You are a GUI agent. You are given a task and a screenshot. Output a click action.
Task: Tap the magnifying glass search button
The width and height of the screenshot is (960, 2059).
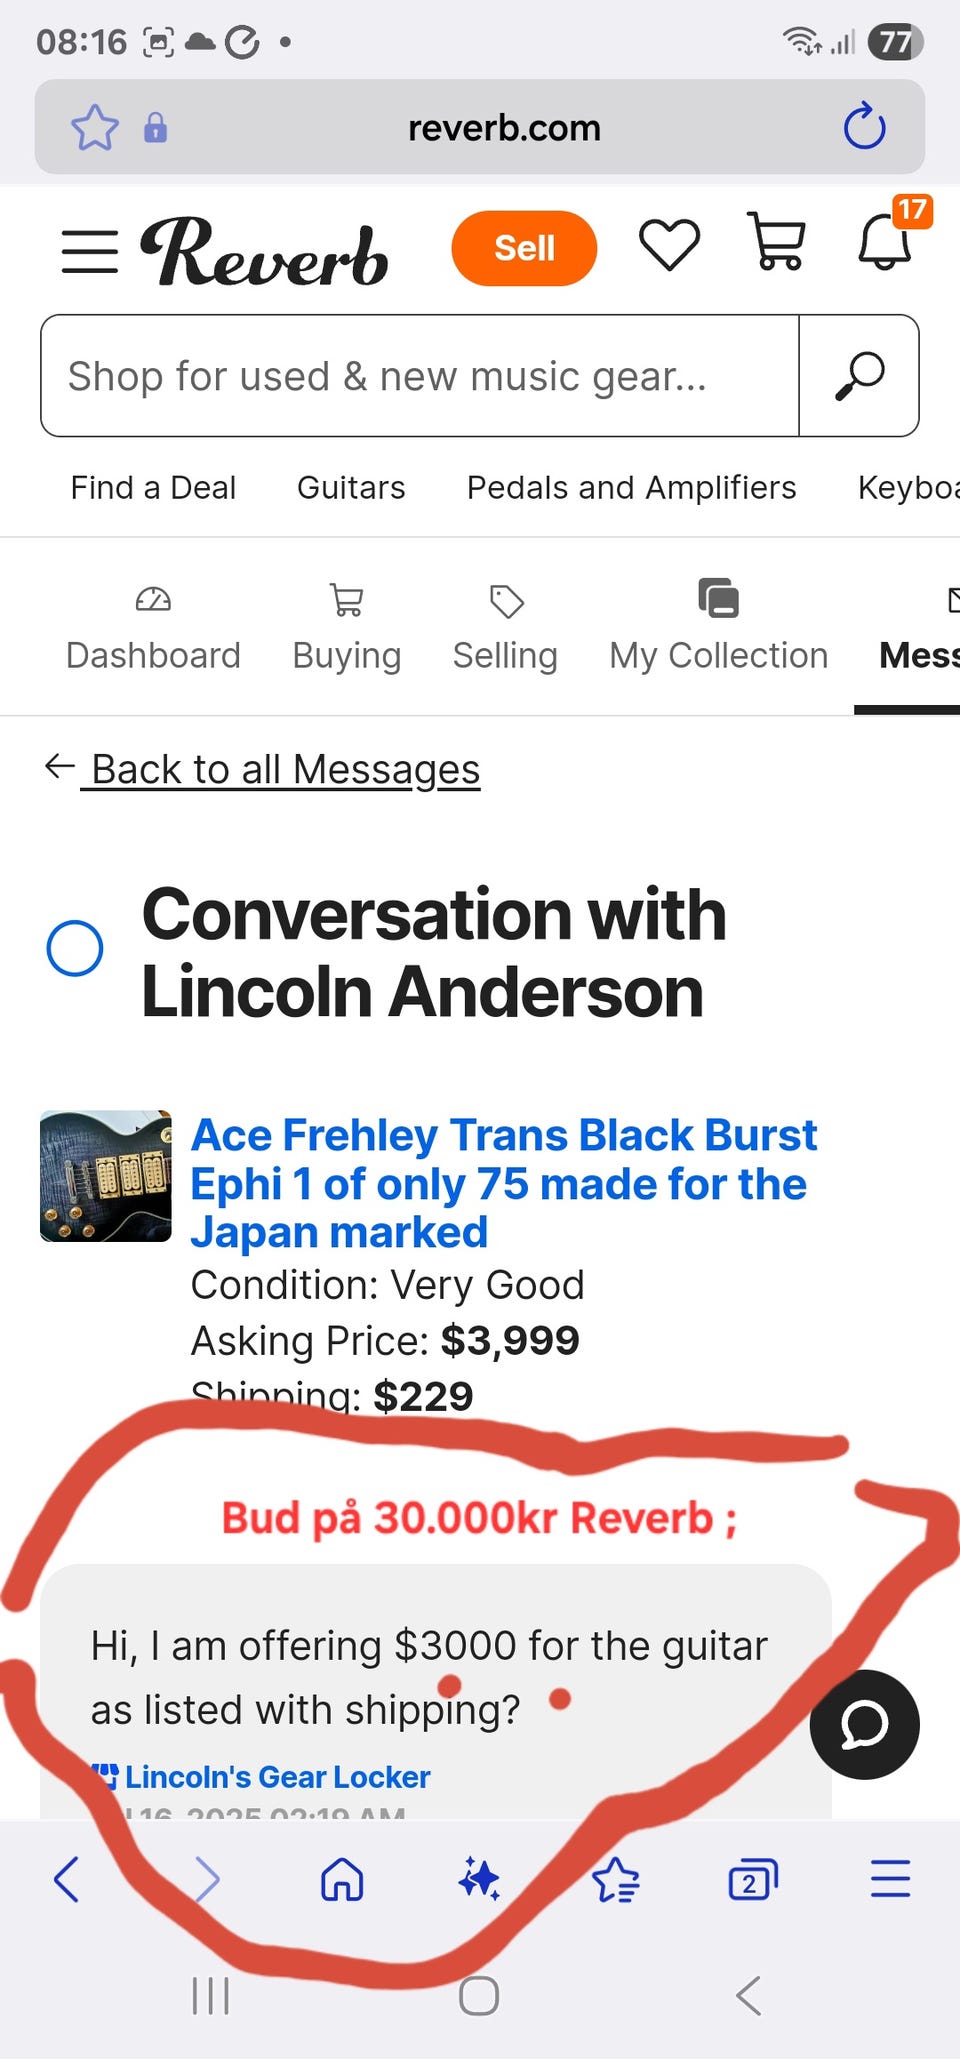(859, 376)
